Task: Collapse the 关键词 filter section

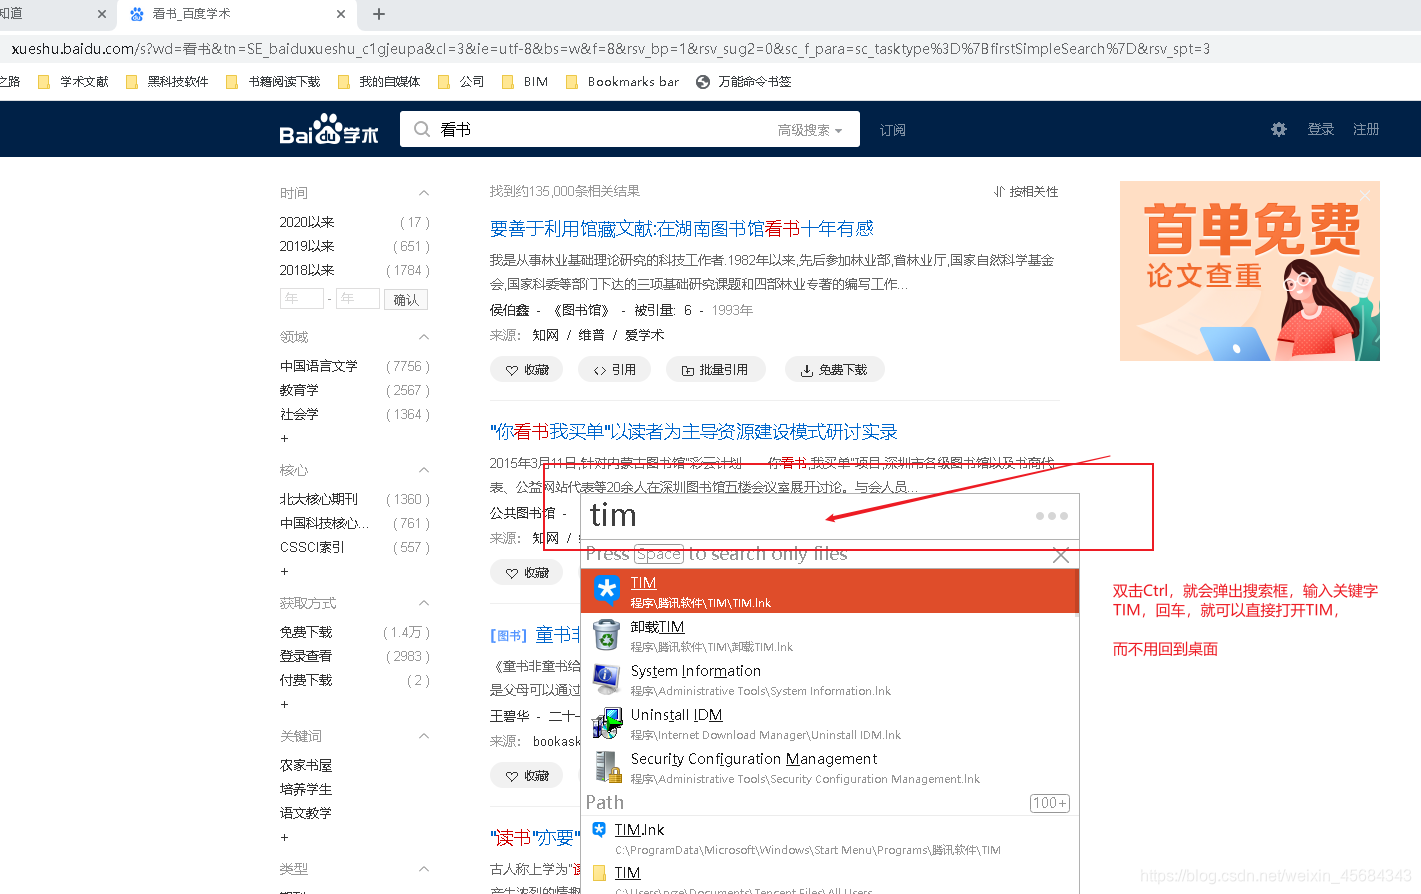Action: (424, 736)
